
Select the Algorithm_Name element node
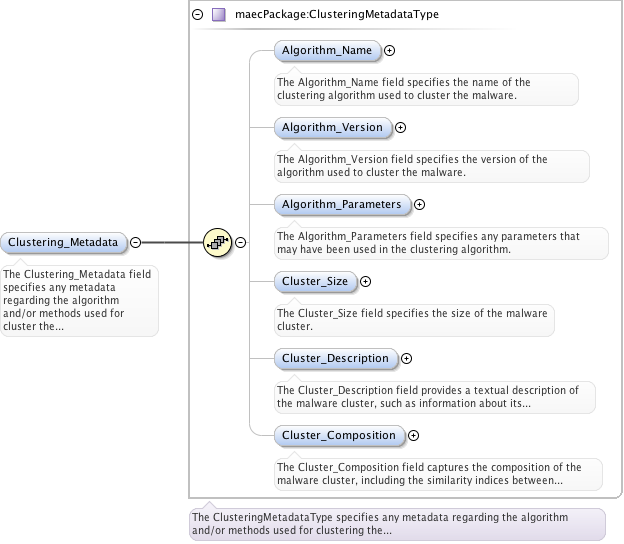327,50
